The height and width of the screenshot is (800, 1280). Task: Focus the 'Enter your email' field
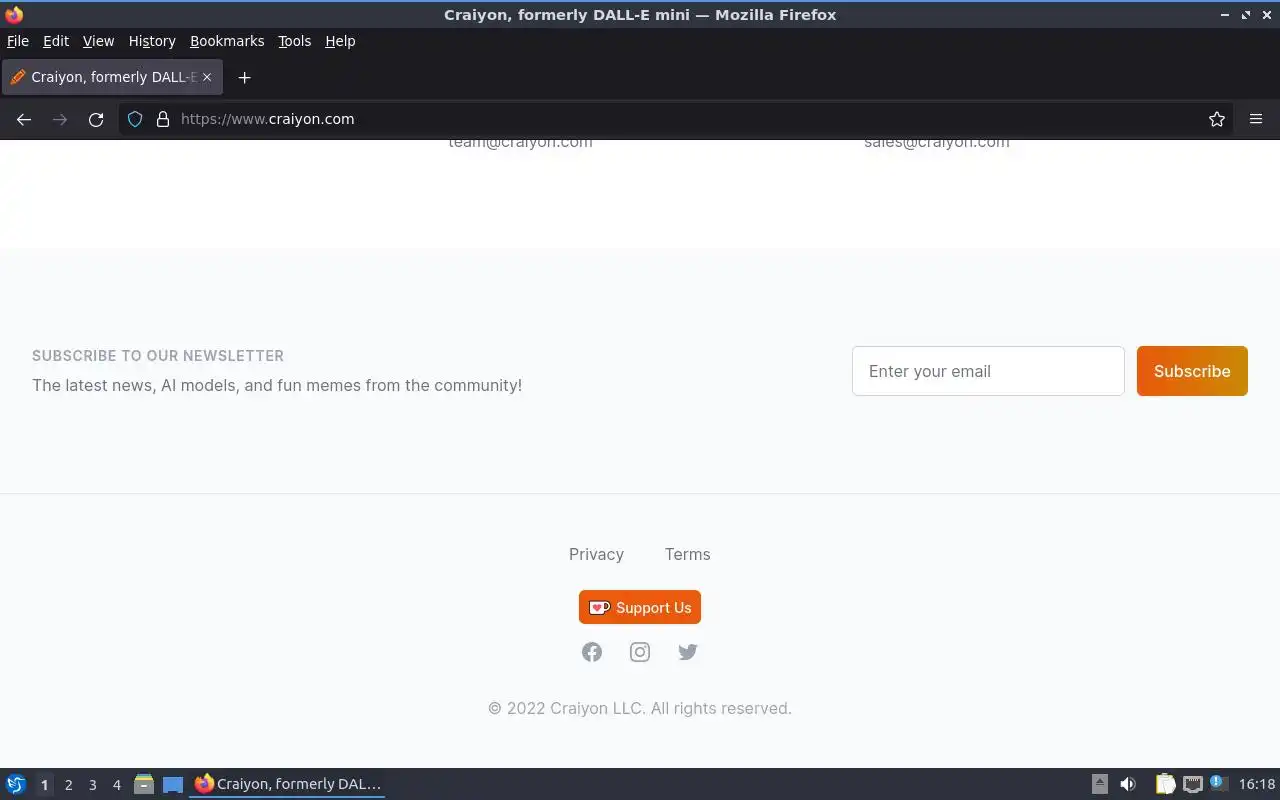(x=988, y=371)
